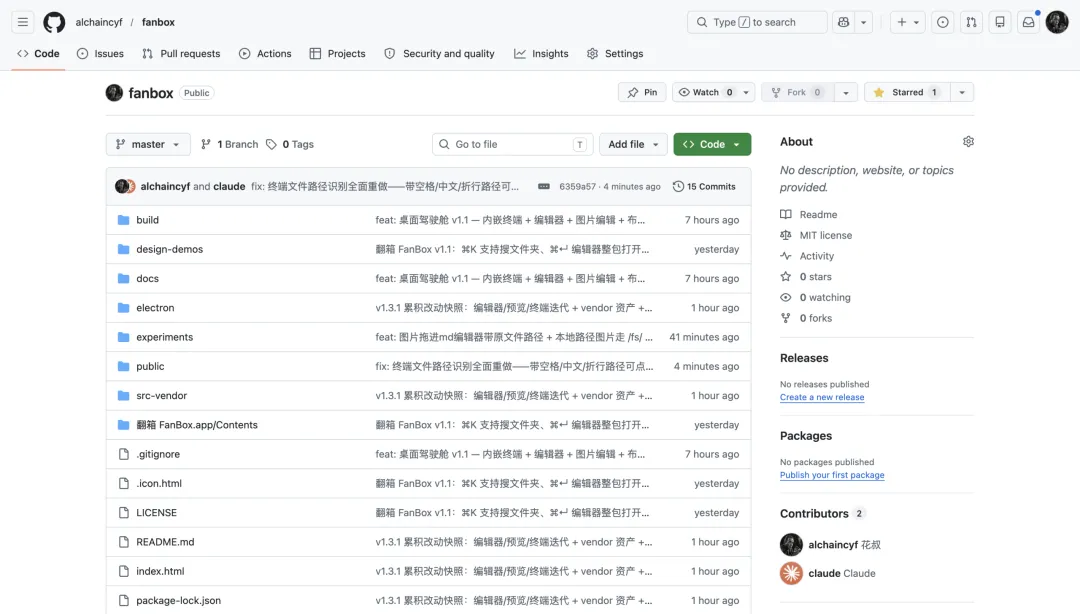Screen dimensions: 1080x614
Task: Open the build folder
Action: (147, 220)
